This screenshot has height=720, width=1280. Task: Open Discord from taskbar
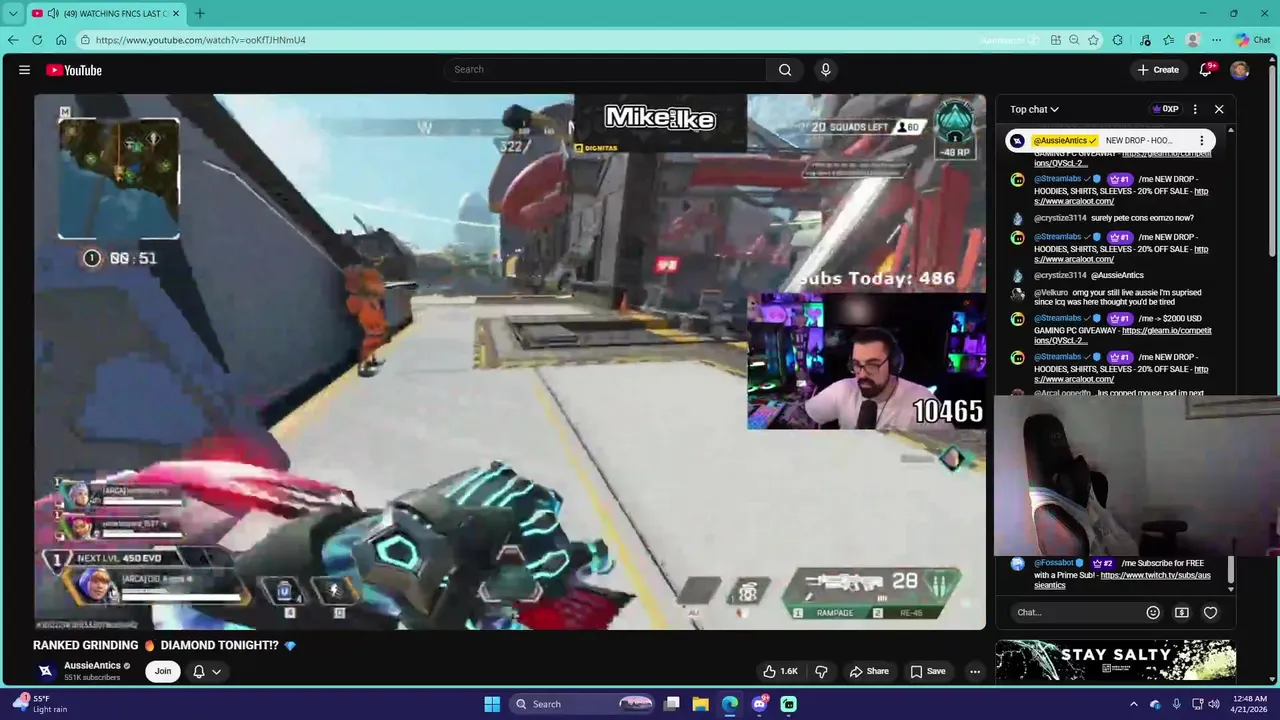[759, 704]
